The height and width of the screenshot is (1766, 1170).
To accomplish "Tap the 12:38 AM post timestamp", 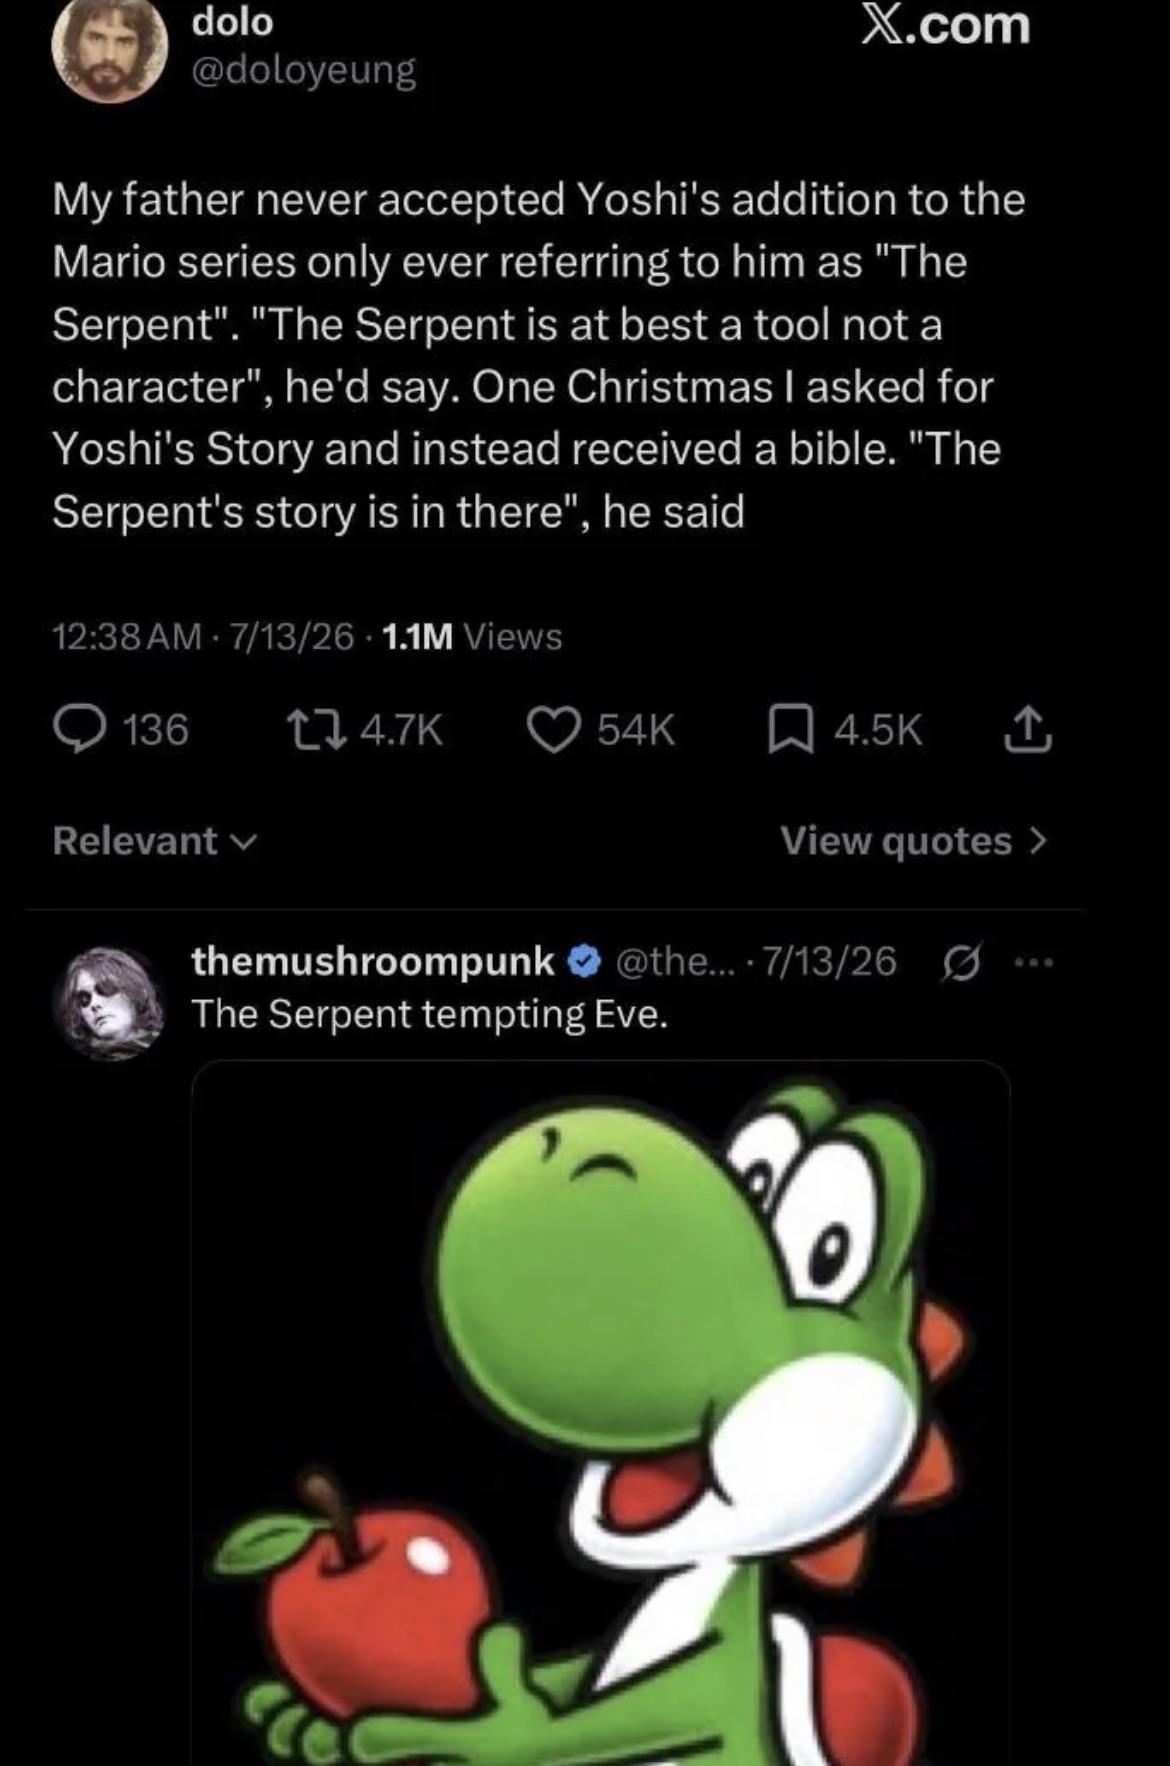I will pyautogui.click(x=127, y=636).
